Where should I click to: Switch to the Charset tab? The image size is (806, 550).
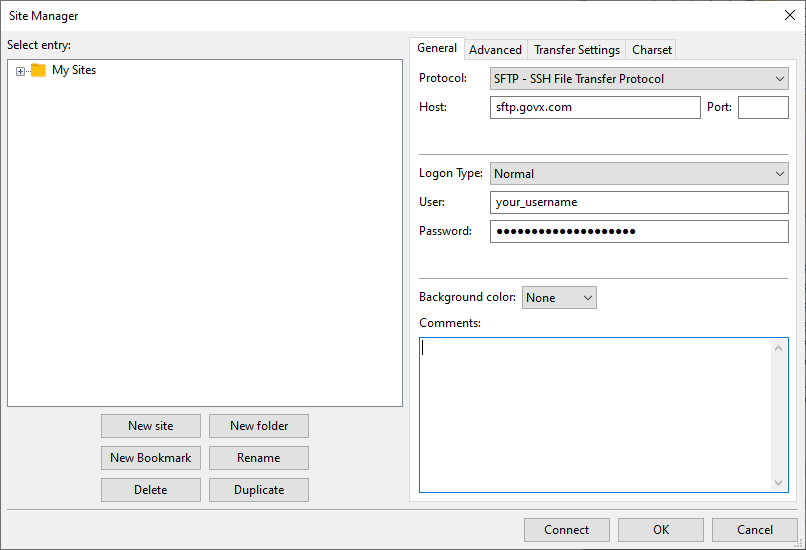[651, 50]
